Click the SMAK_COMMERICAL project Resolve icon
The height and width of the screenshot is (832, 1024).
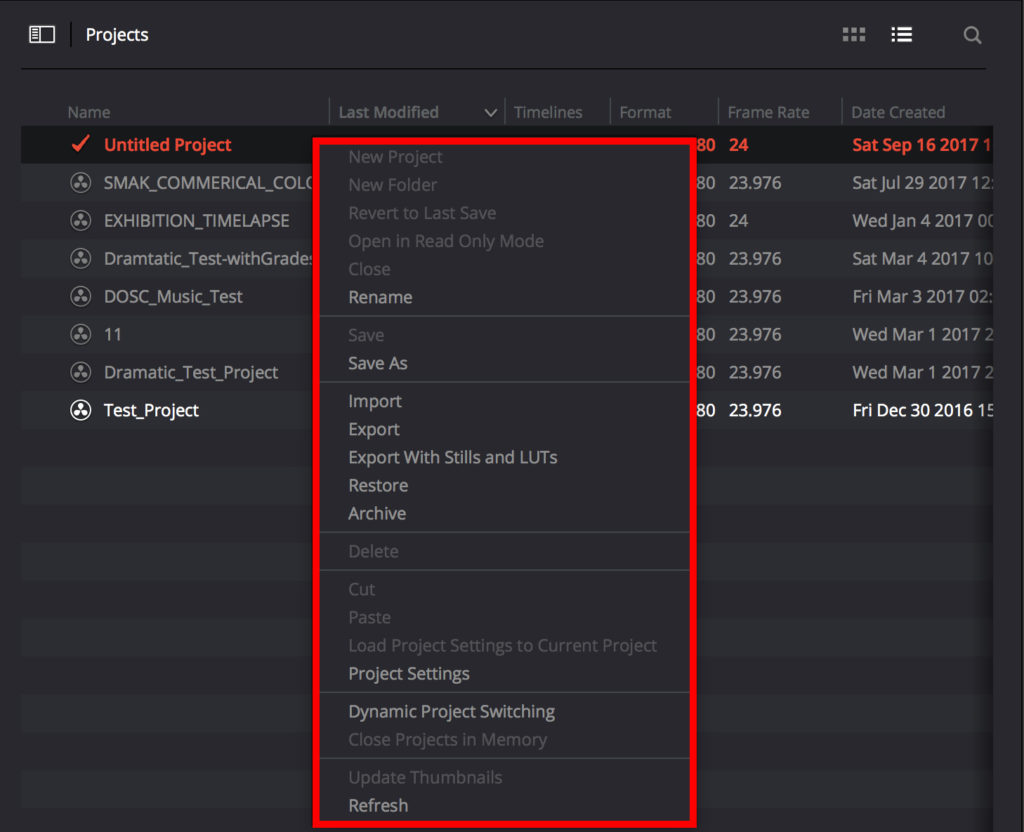coord(80,182)
